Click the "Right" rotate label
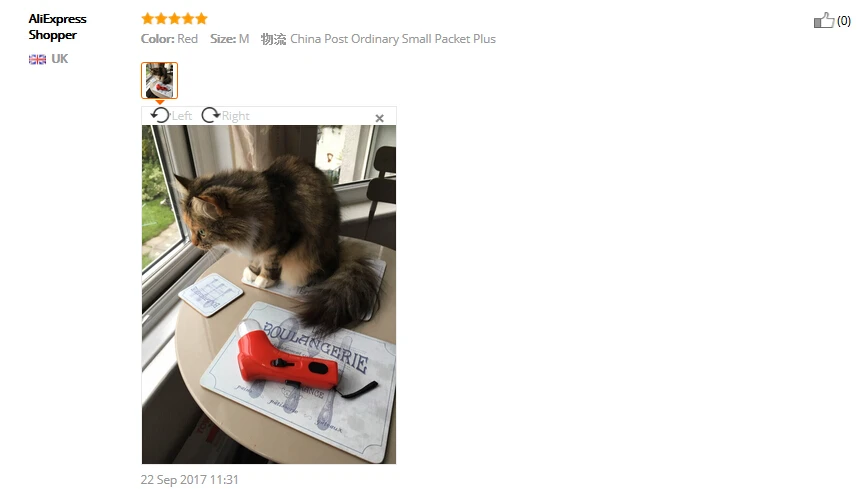The width and height of the screenshot is (866, 489). click(235, 116)
